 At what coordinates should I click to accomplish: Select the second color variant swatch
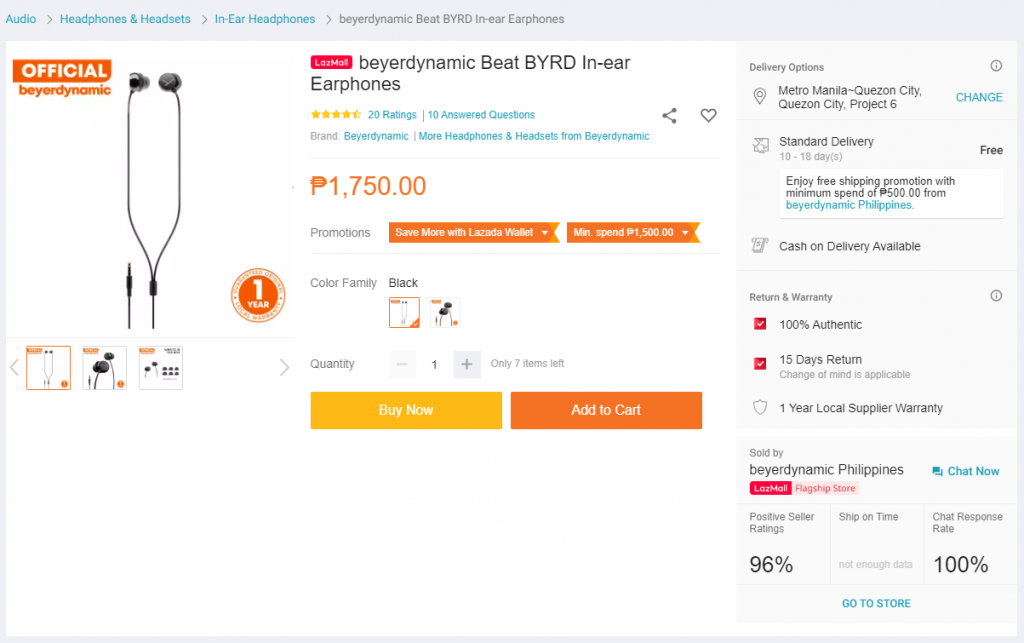(x=445, y=313)
